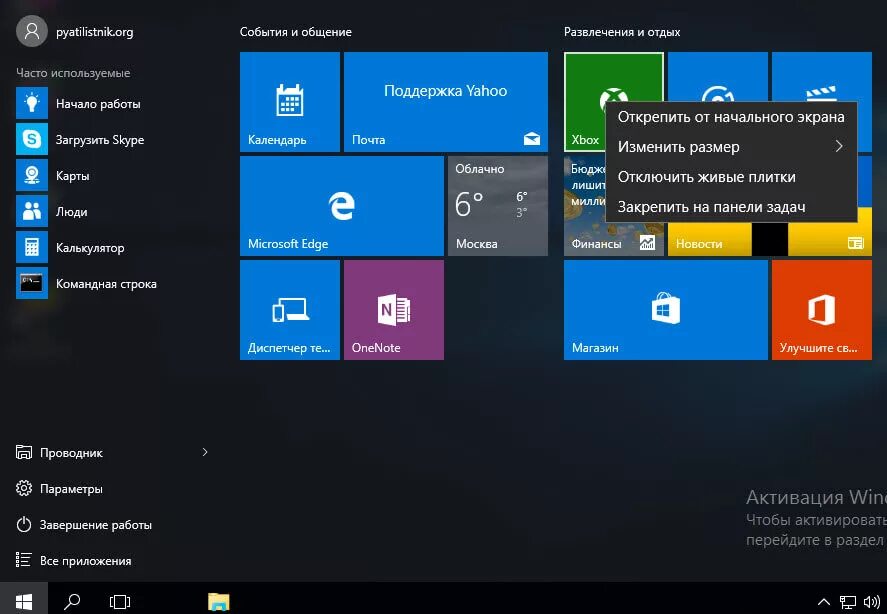Viewport: 887px width, 614px height.
Task: Click the Командная строка icon
Action: click(32, 284)
